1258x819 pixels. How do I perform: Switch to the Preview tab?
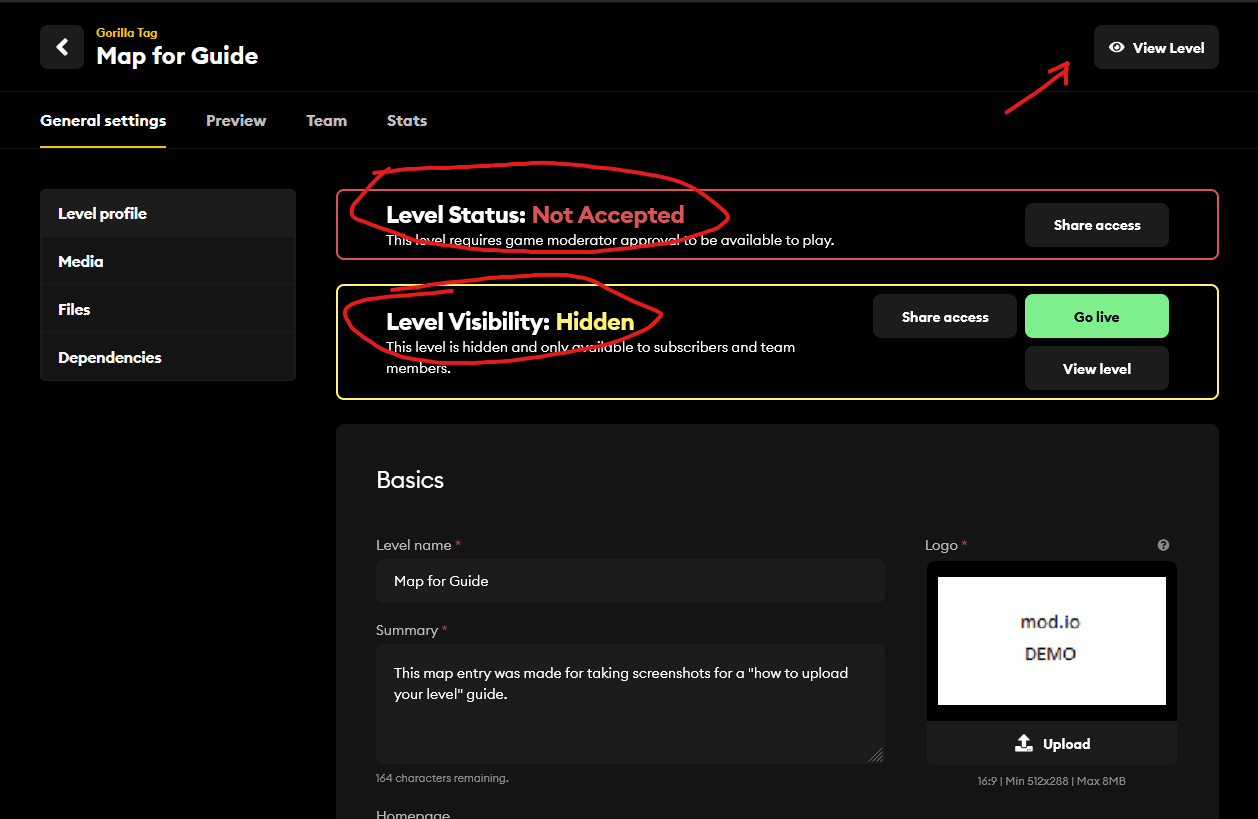pyautogui.click(x=236, y=121)
